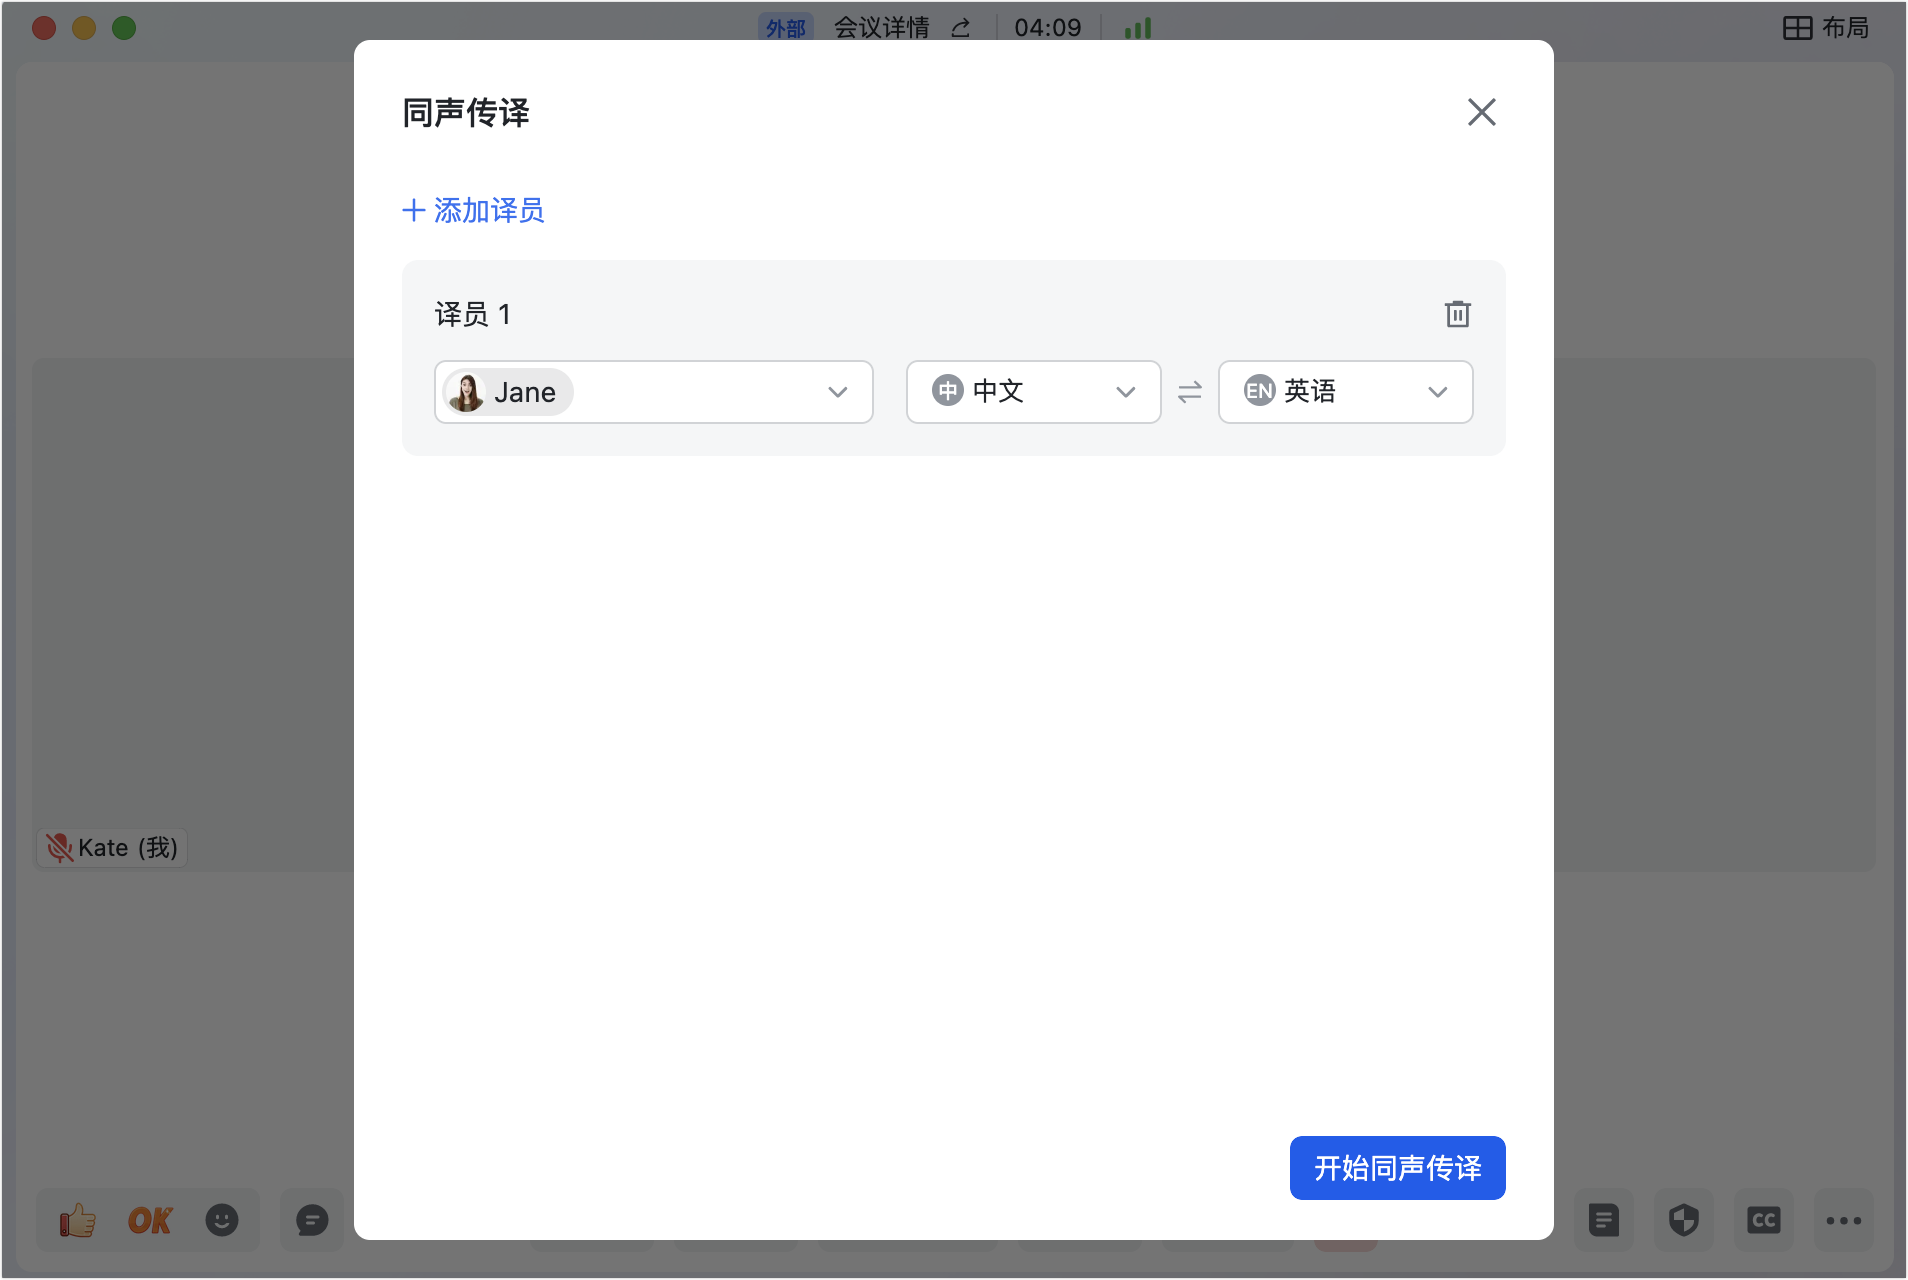The image size is (1908, 1280).
Task: Click the 添加译员 add interpreter link
Action: [471, 210]
